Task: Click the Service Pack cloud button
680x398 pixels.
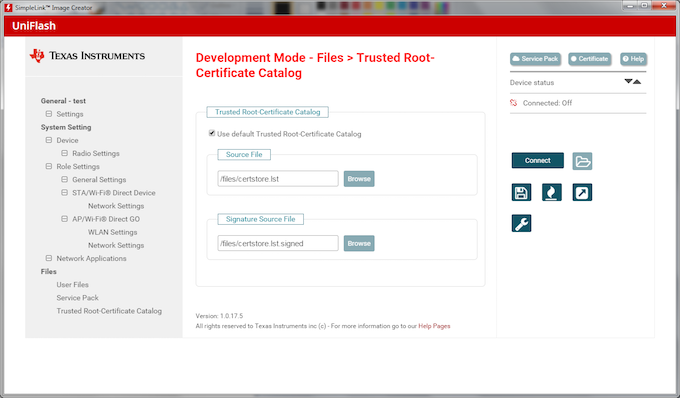Action: click(535, 59)
